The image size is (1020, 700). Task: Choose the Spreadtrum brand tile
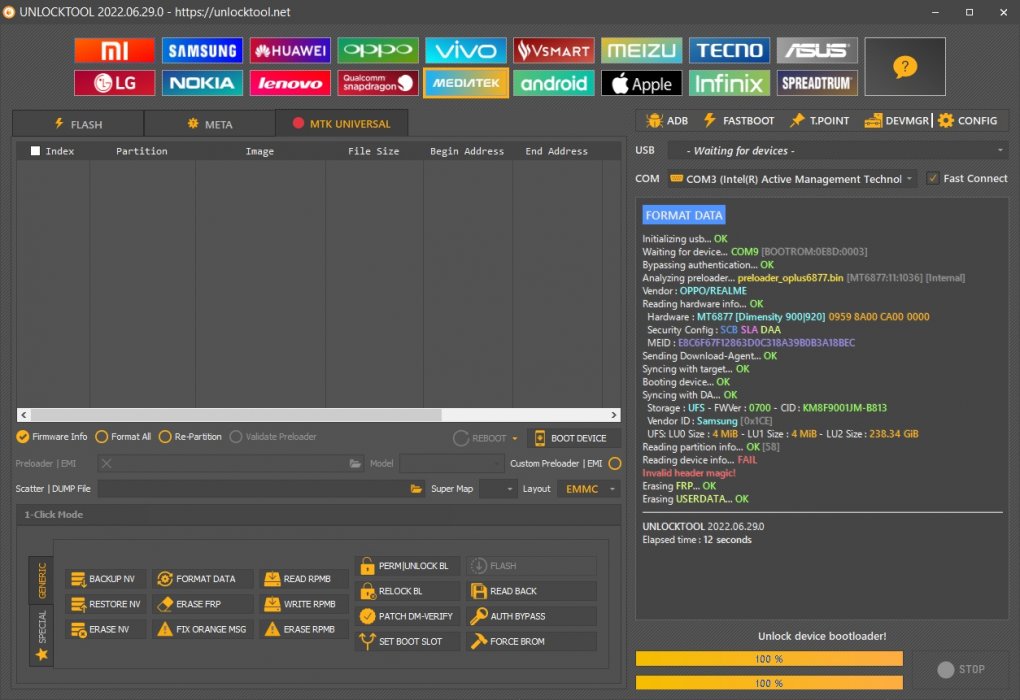817,83
